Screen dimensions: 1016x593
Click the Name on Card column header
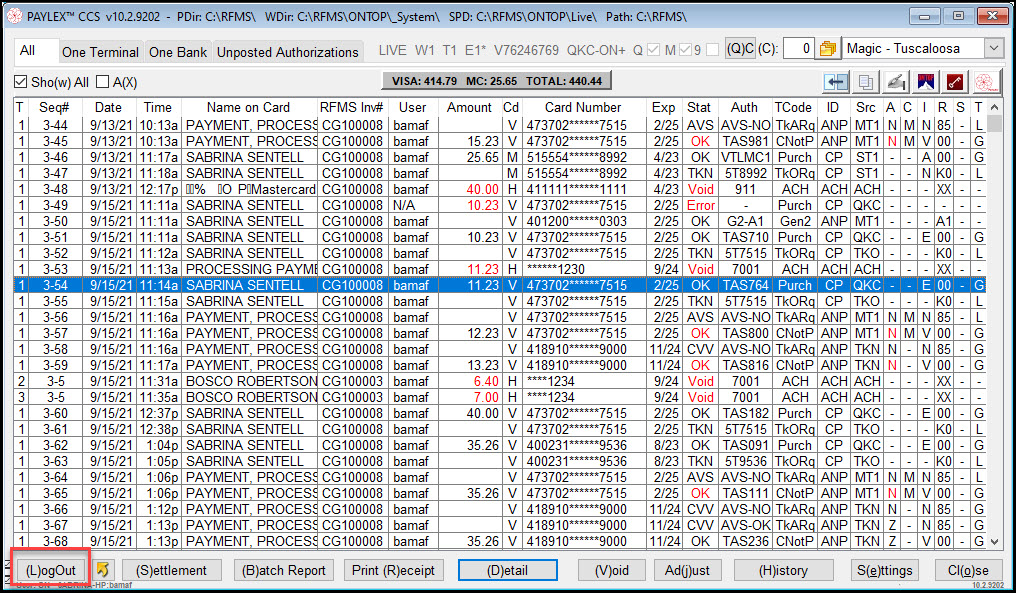pos(248,108)
